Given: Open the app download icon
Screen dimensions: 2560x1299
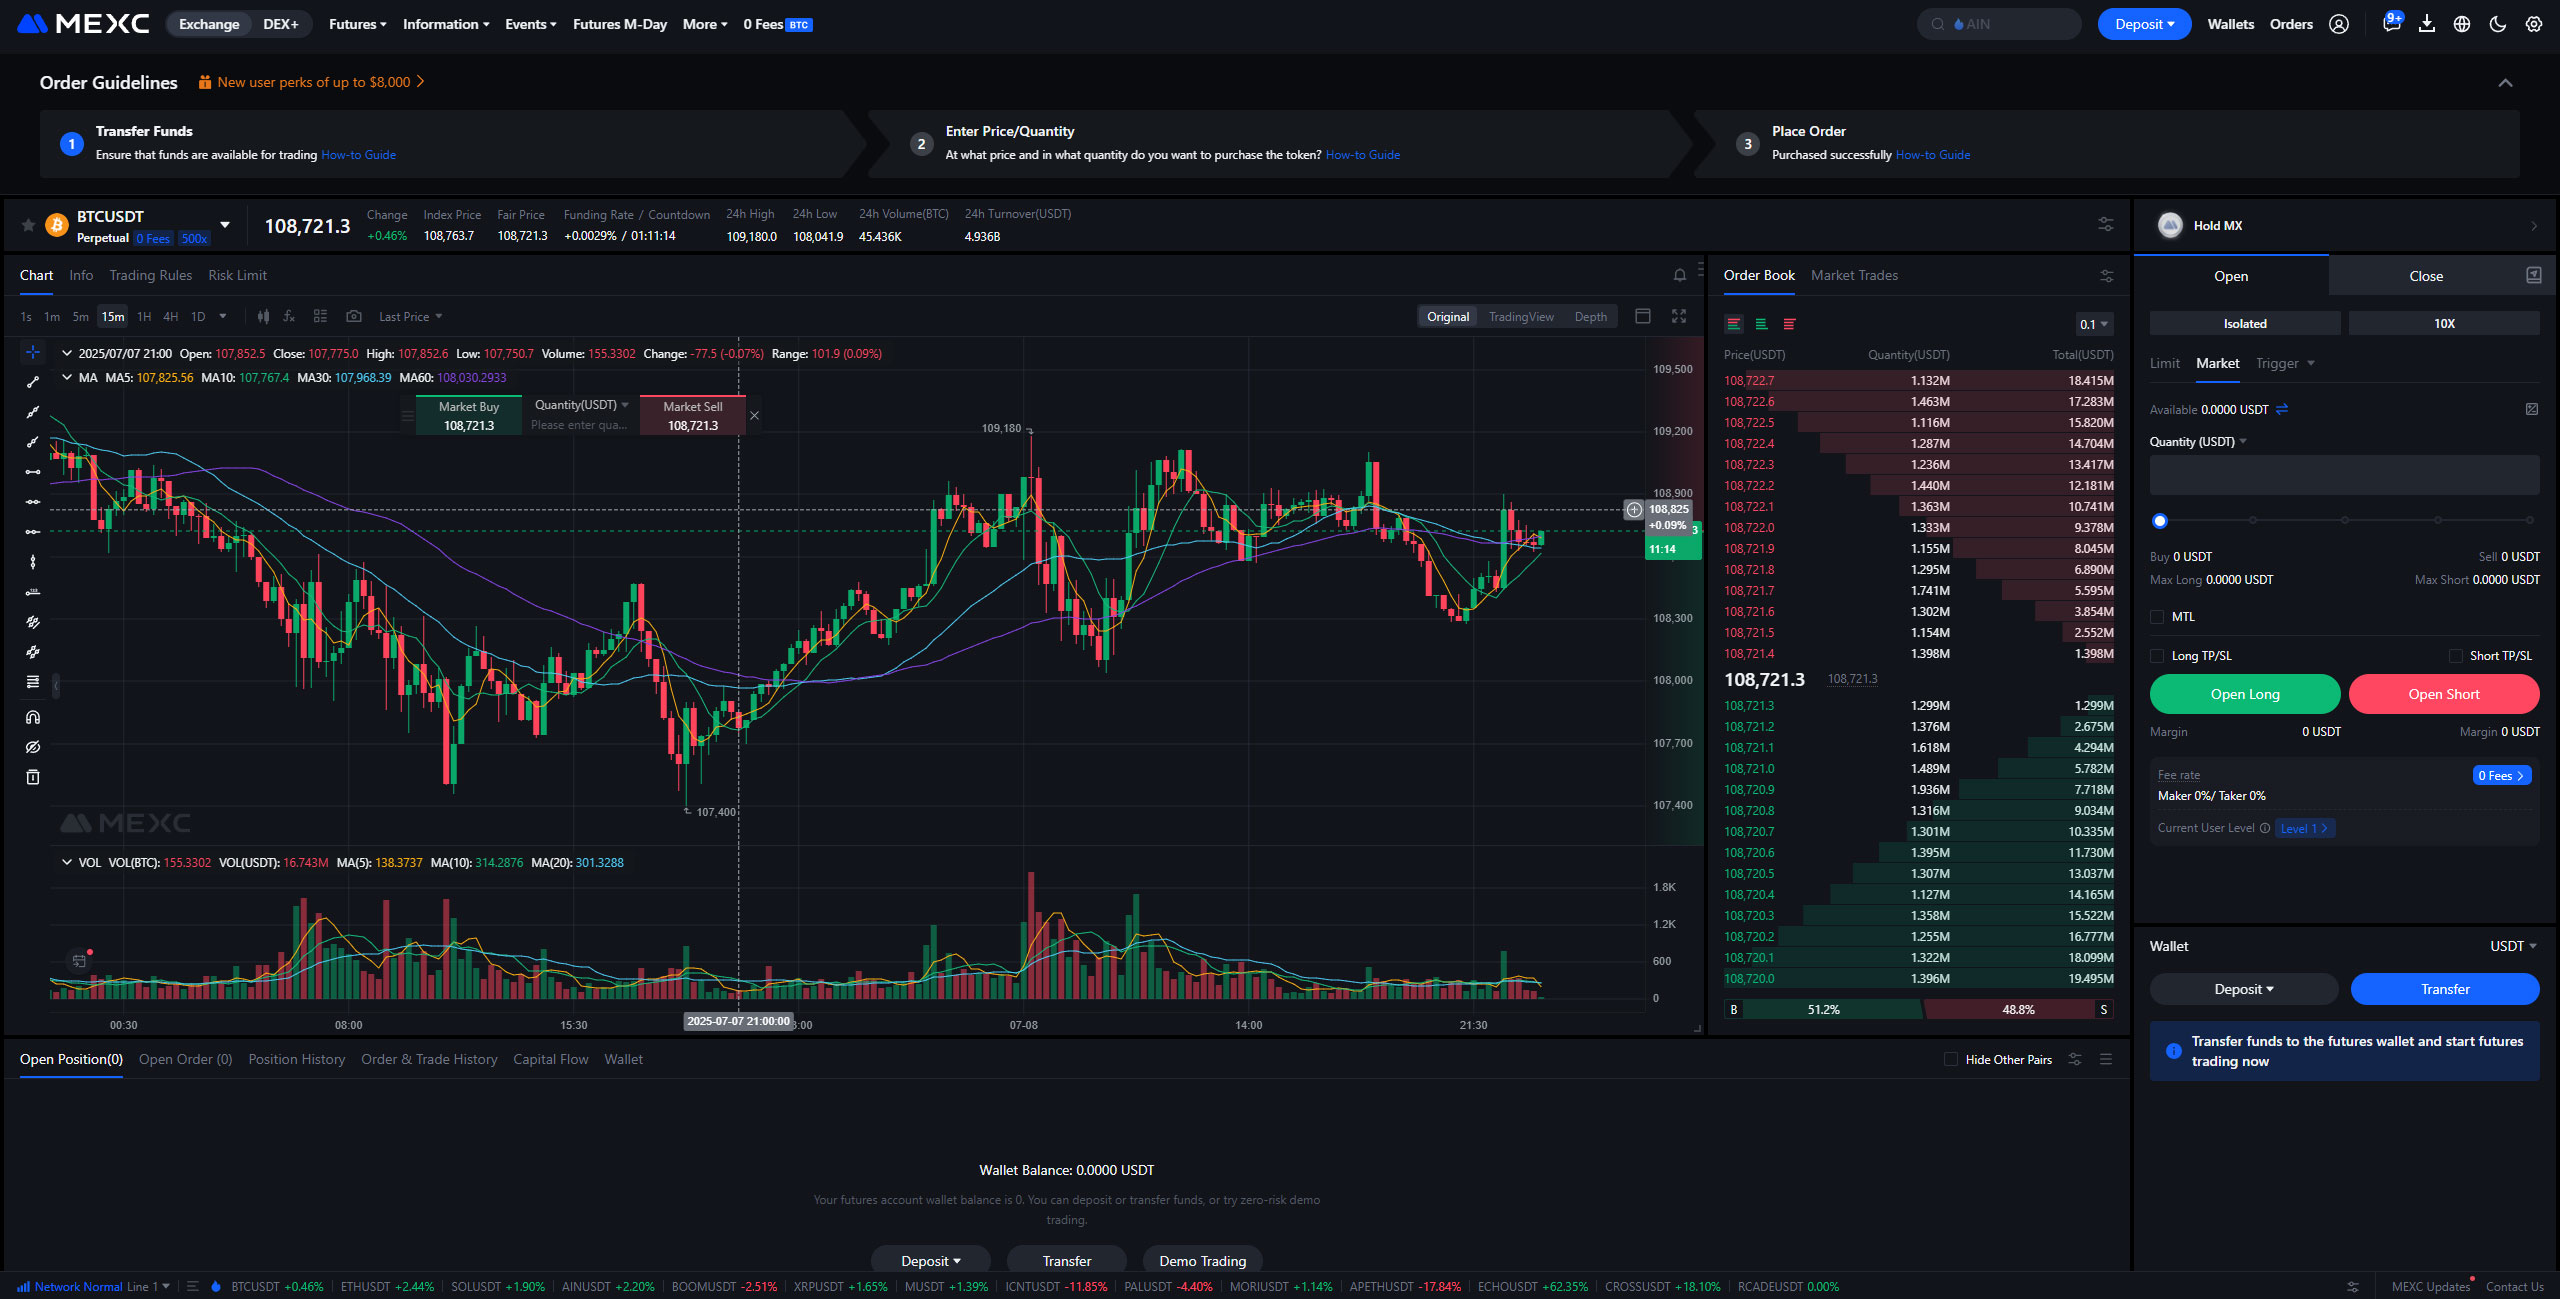Looking at the screenshot, I should (x=2427, y=24).
